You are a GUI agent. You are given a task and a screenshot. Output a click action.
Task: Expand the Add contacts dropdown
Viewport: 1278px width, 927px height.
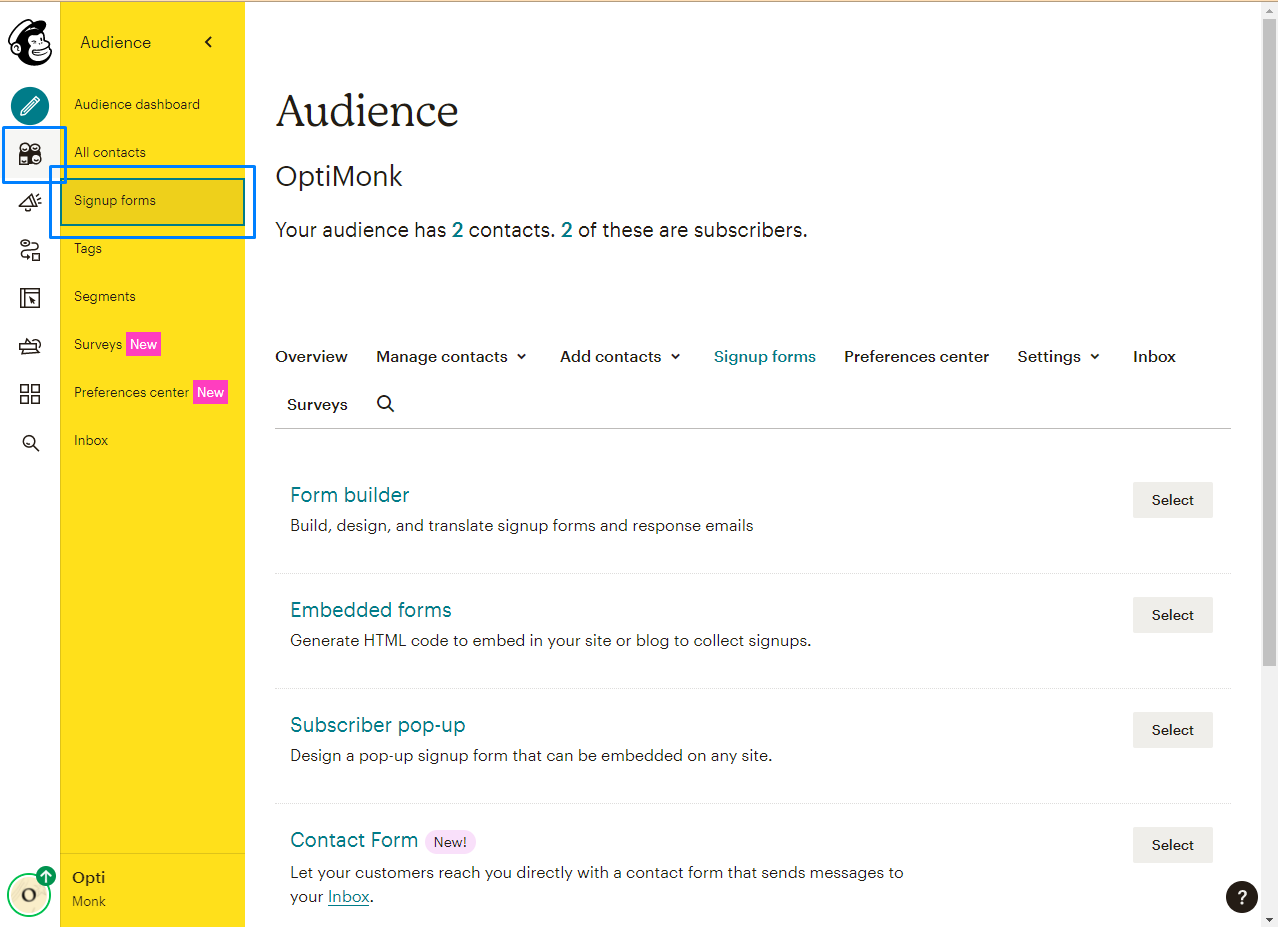pyautogui.click(x=620, y=357)
